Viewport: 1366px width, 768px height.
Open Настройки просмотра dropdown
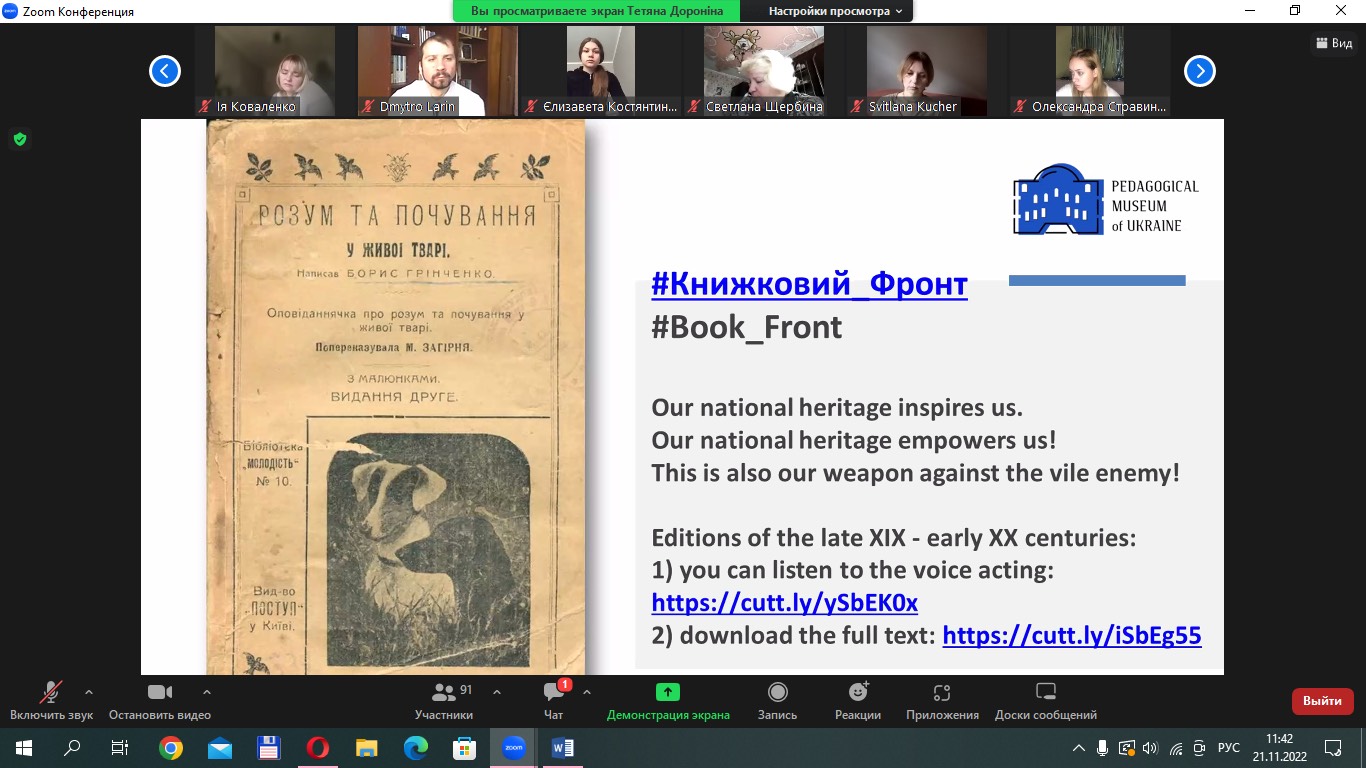pos(834,11)
